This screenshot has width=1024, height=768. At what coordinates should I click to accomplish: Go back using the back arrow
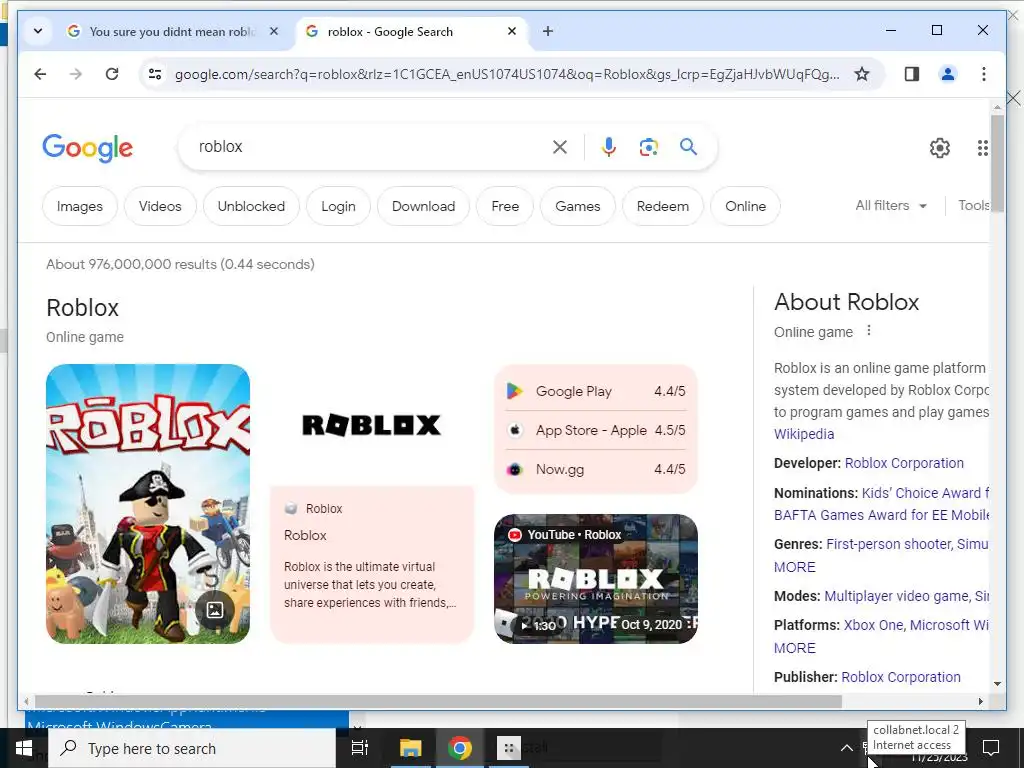40,74
